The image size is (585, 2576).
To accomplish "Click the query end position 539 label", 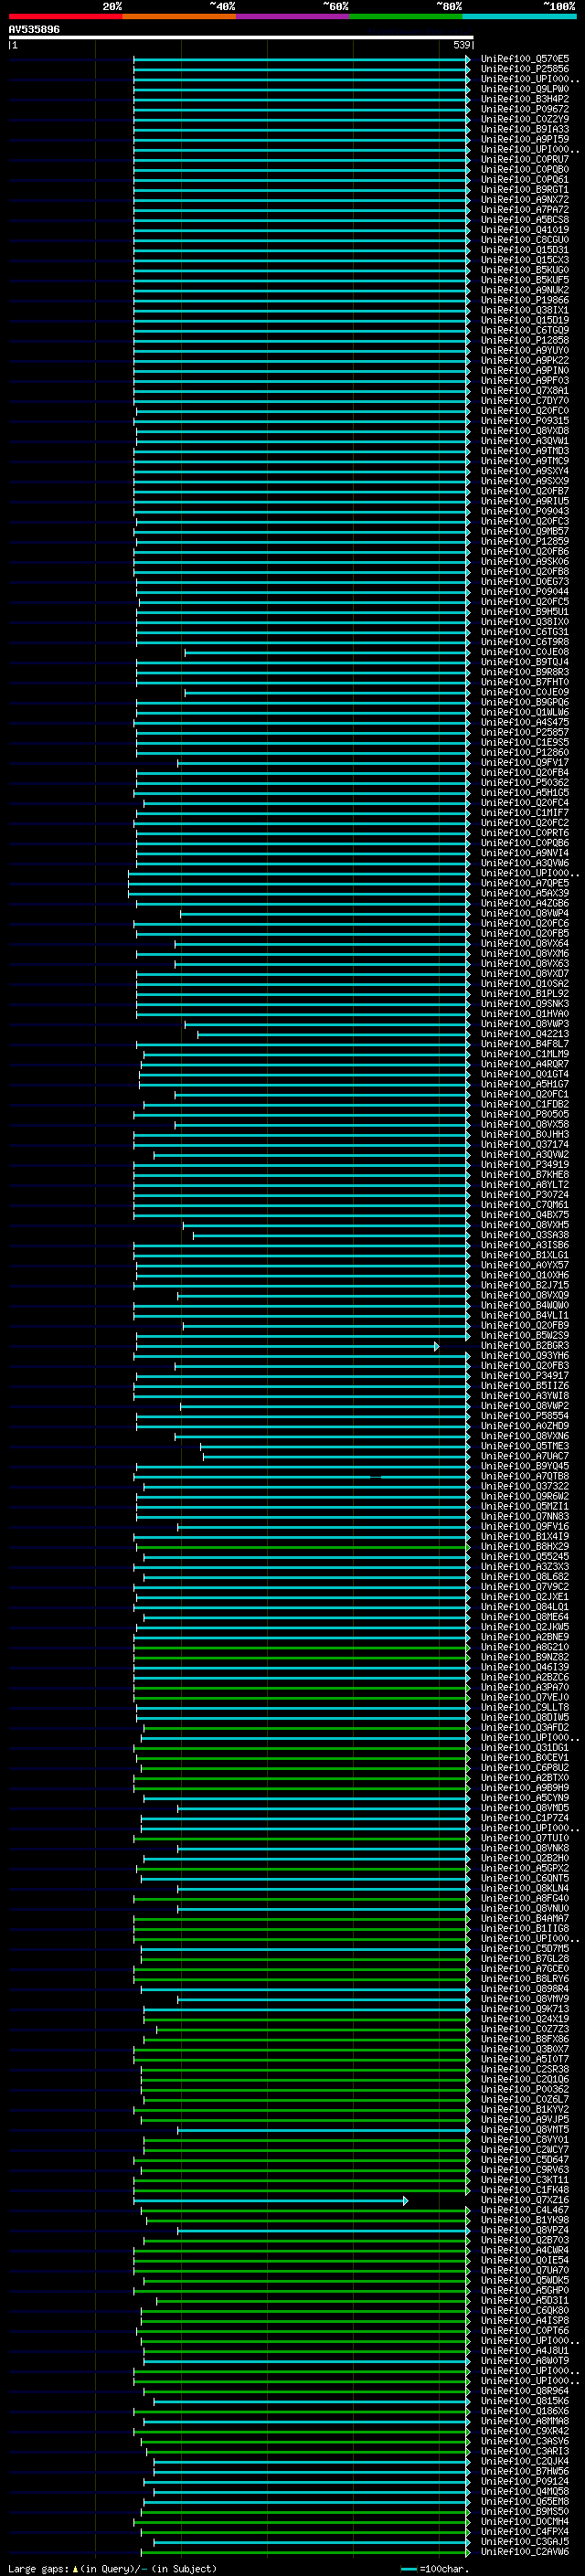I will [x=461, y=45].
